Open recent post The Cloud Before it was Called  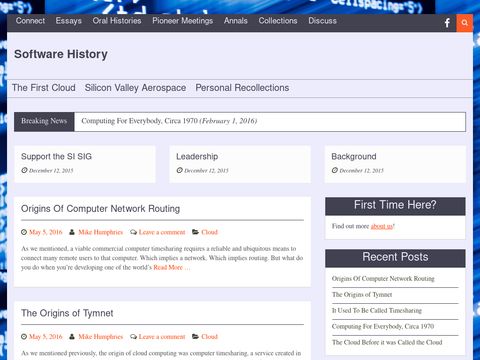[x=387, y=342]
